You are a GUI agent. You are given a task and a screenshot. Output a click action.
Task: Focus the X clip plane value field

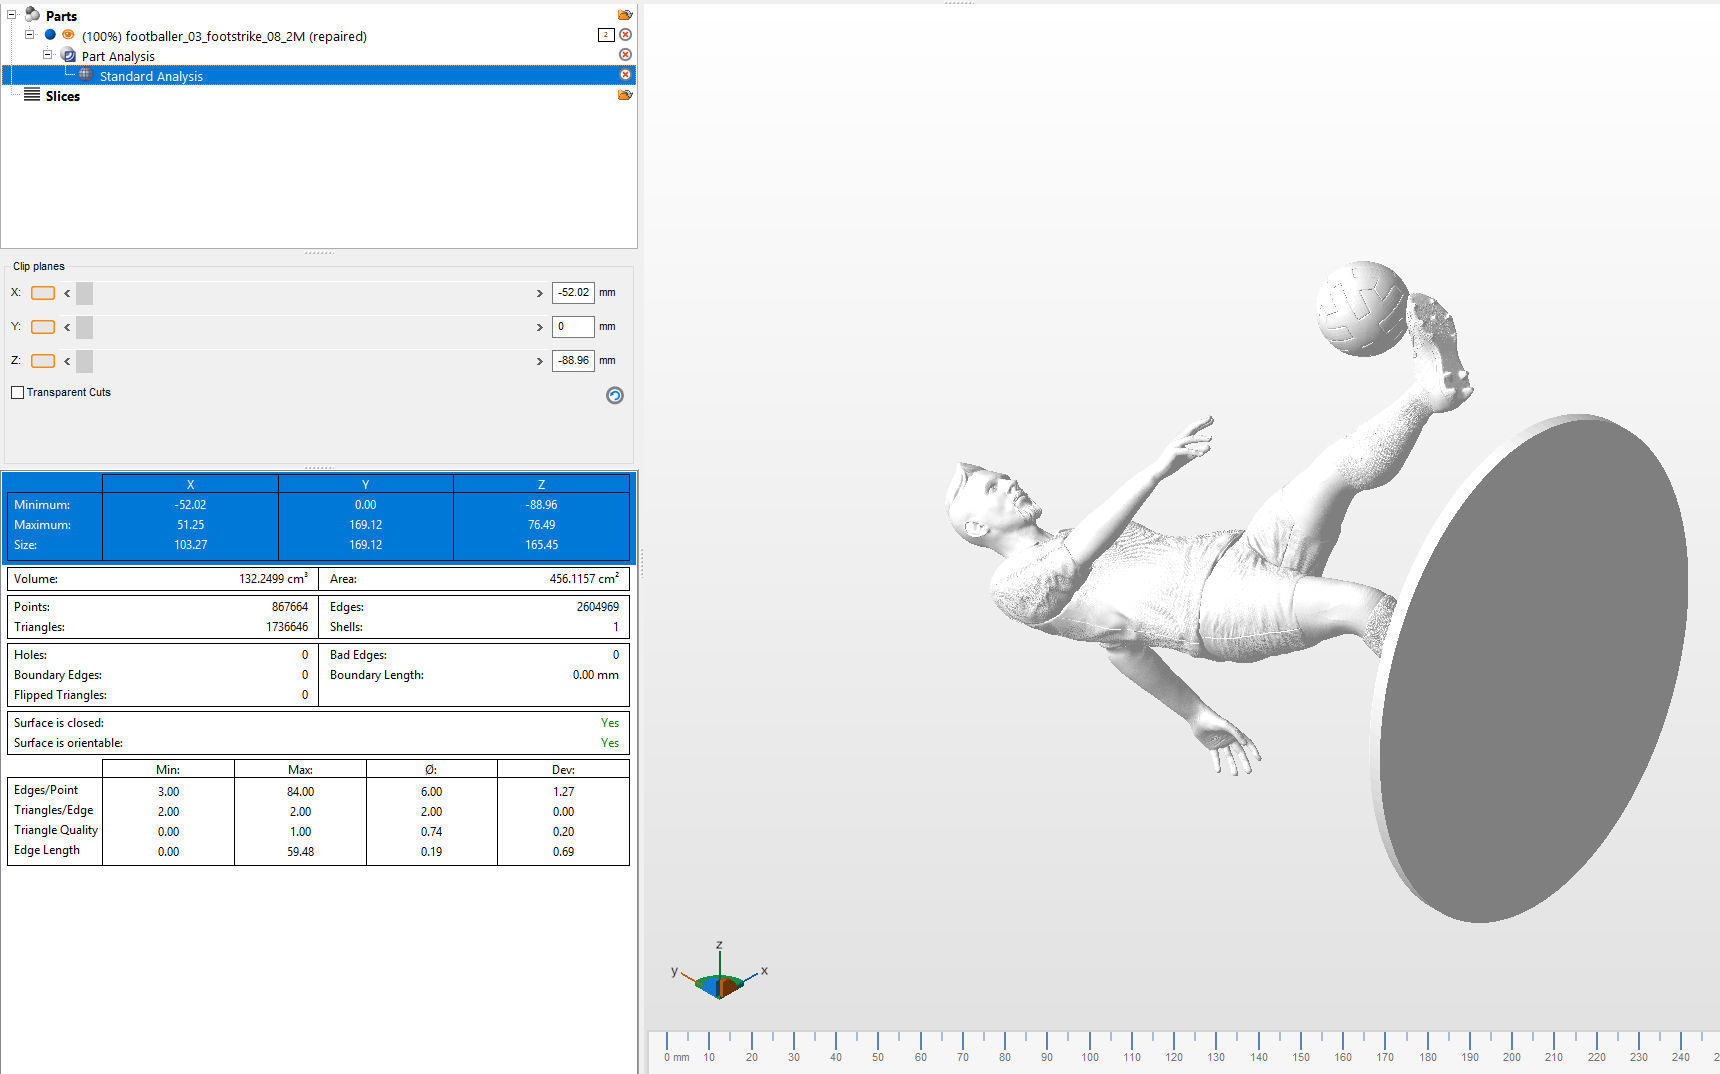[573, 293]
